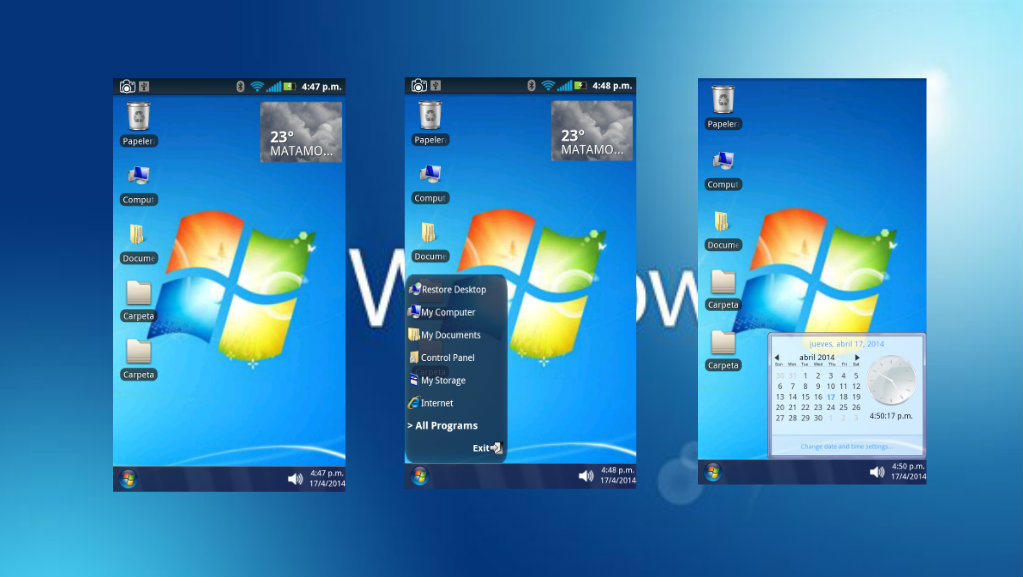Screen dimensions: 1023x577
Task: Expand All Programs in the start menu
Action: coord(443,426)
